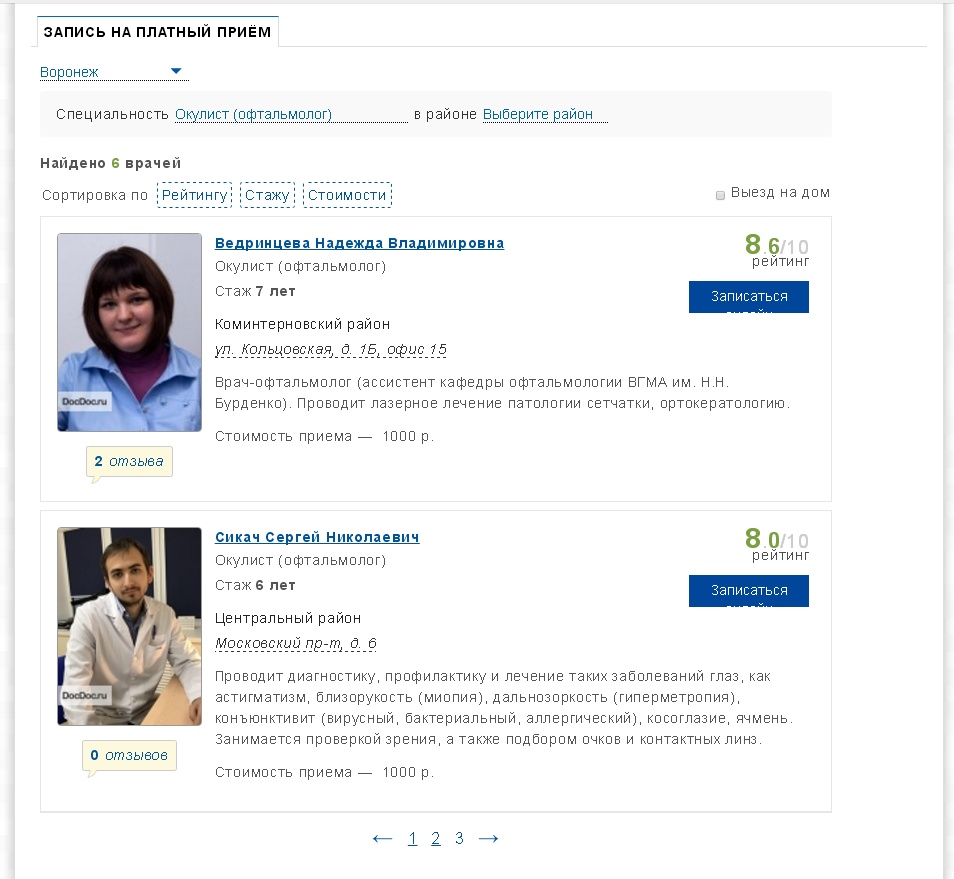Click the Центральный район text
The image size is (954, 879).
click(x=288, y=618)
